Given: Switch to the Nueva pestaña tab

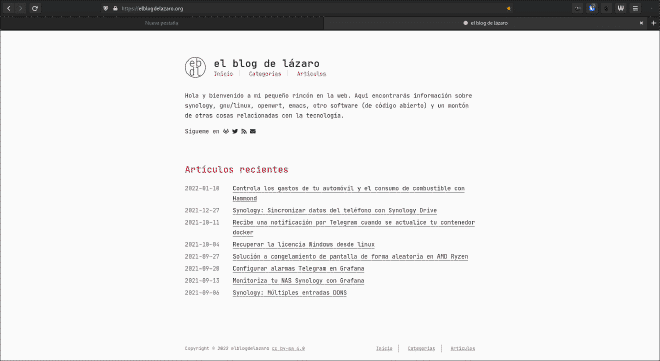Looking at the screenshot, I should pyautogui.click(x=162, y=23).
